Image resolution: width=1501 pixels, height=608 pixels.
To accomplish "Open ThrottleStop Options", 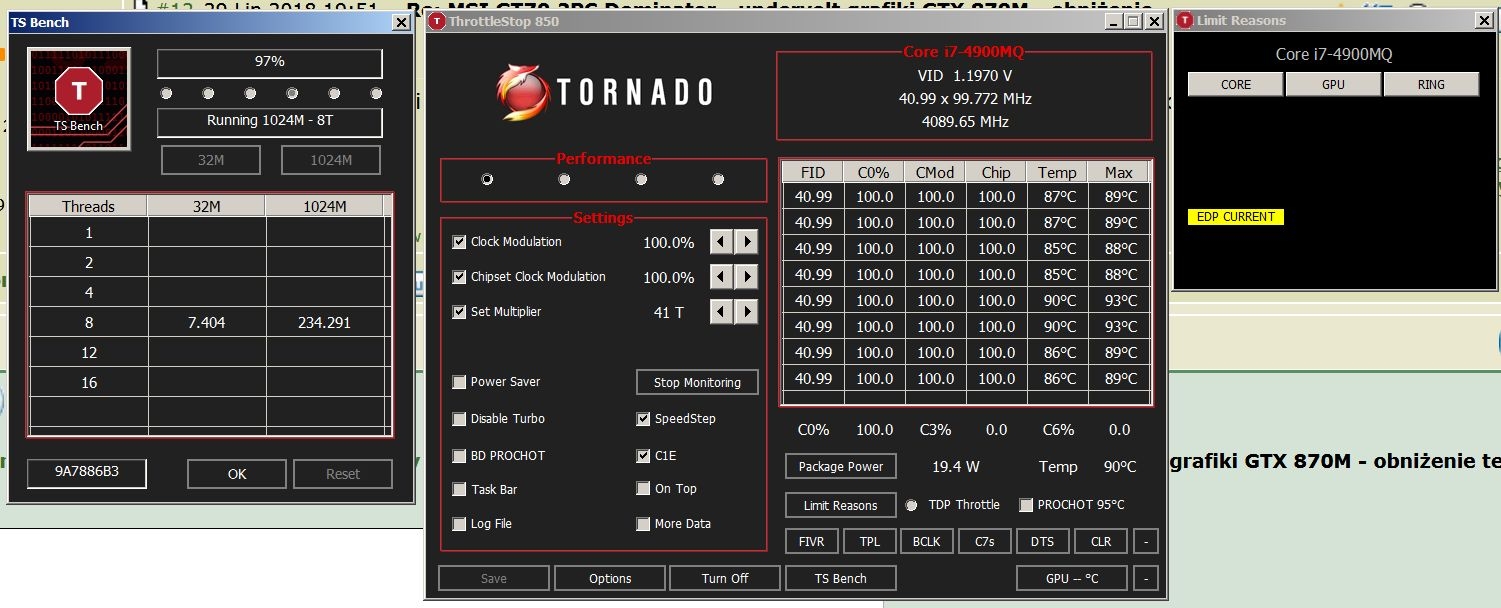I will coord(610,578).
